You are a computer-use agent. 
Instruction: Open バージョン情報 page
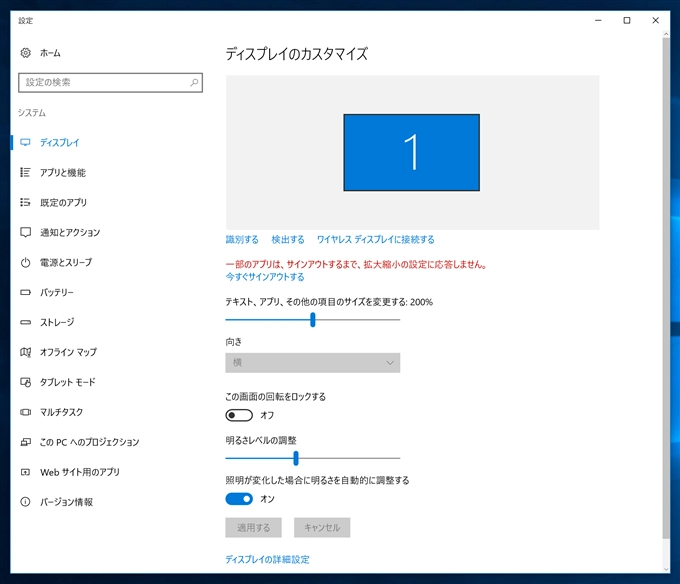tap(66, 502)
